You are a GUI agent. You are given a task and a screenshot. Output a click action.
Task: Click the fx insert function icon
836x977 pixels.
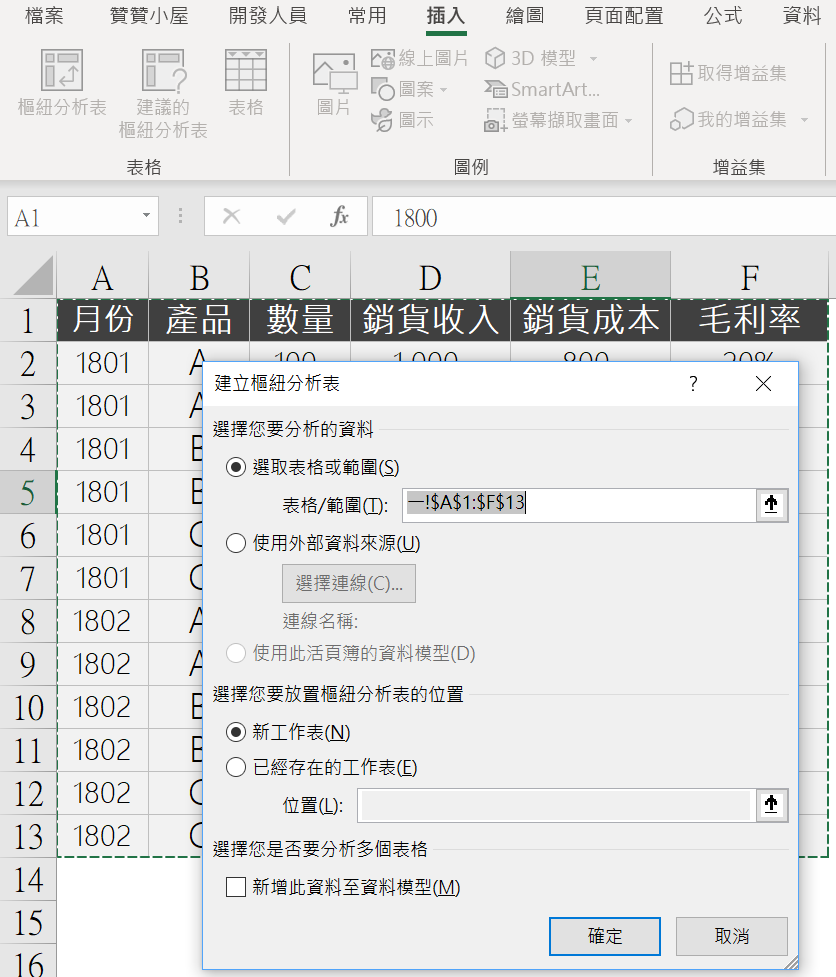tap(340, 217)
